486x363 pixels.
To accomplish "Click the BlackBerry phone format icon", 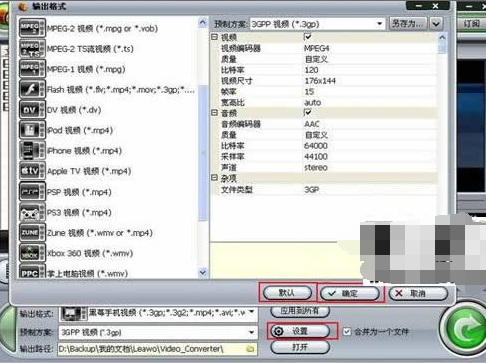I will click(x=74, y=313).
